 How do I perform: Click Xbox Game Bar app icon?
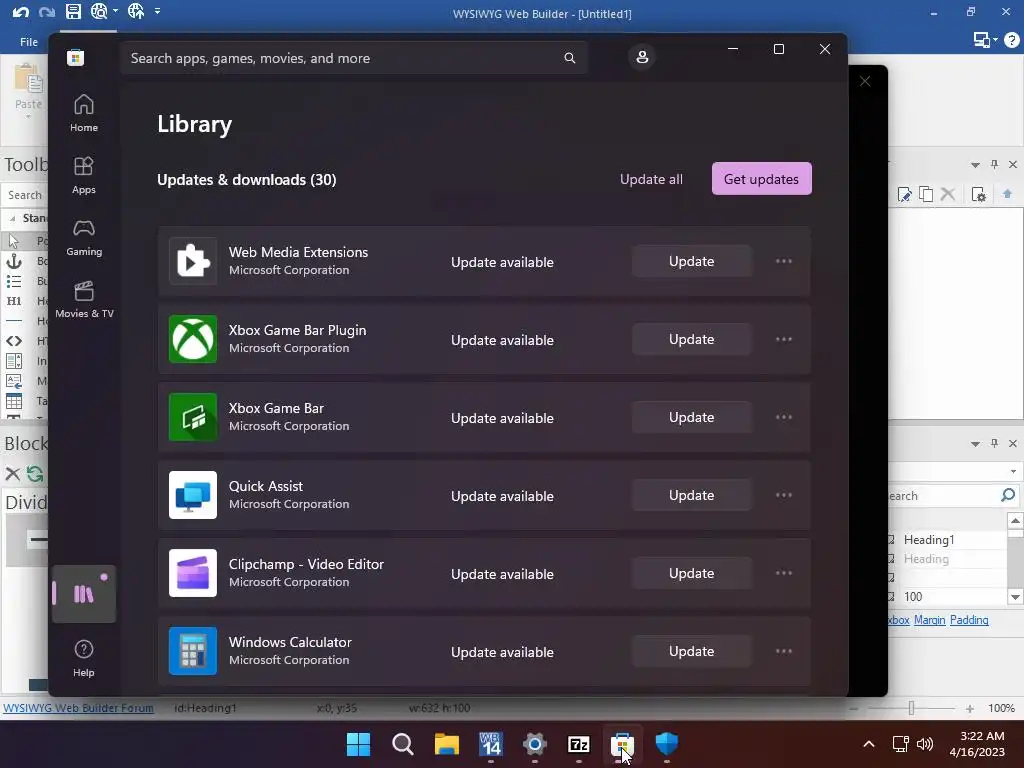coord(193,417)
